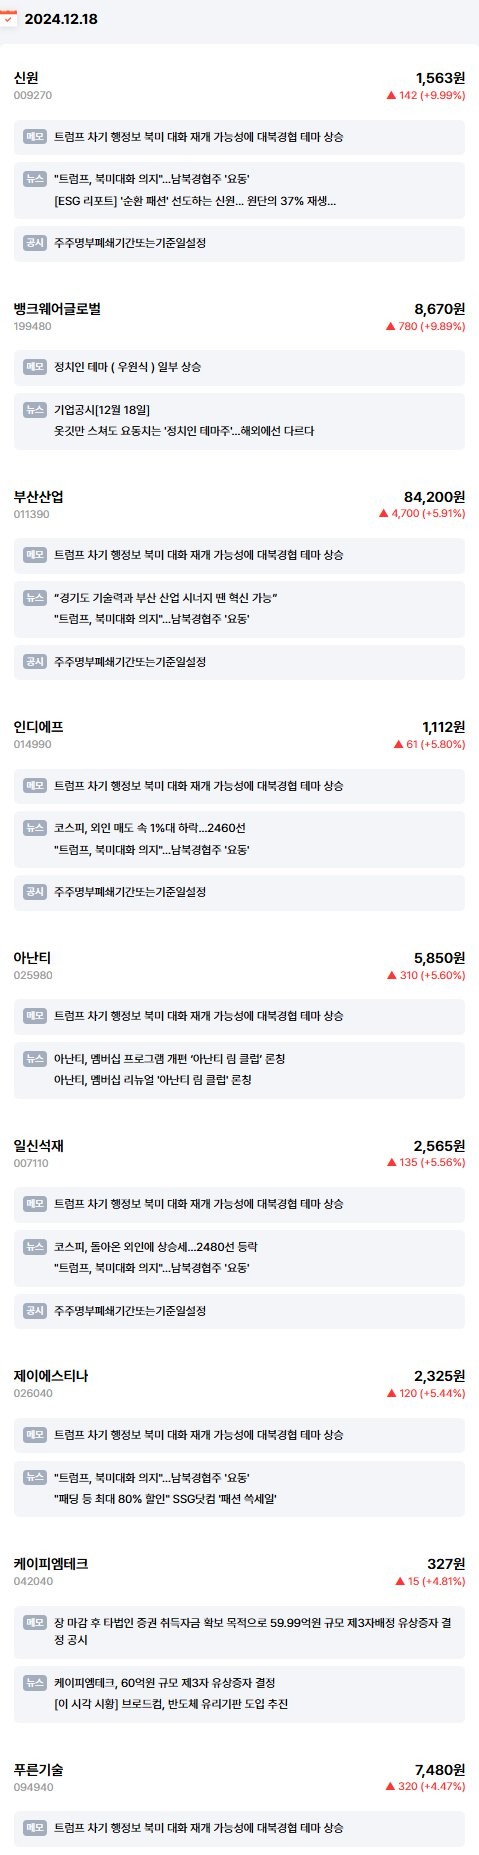
Task: Open 인디에프 공시 주주명부폐쇄기간 row
Action: coord(239,891)
